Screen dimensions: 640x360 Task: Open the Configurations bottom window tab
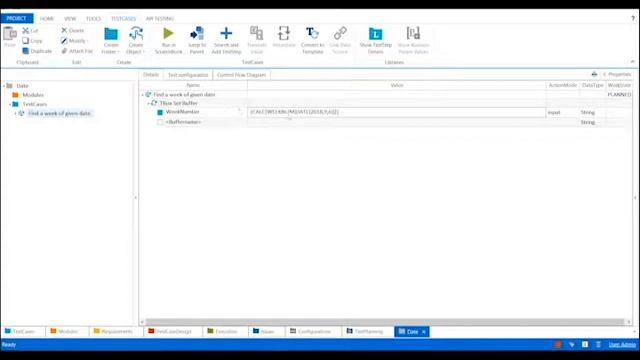point(310,331)
